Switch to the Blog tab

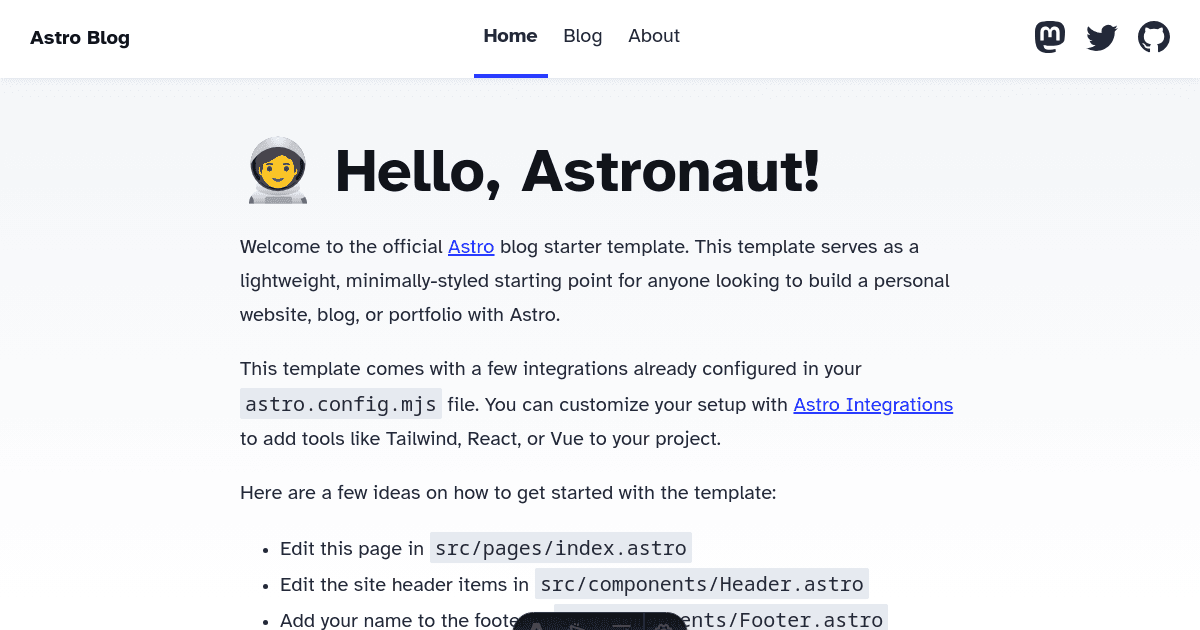point(583,36)
